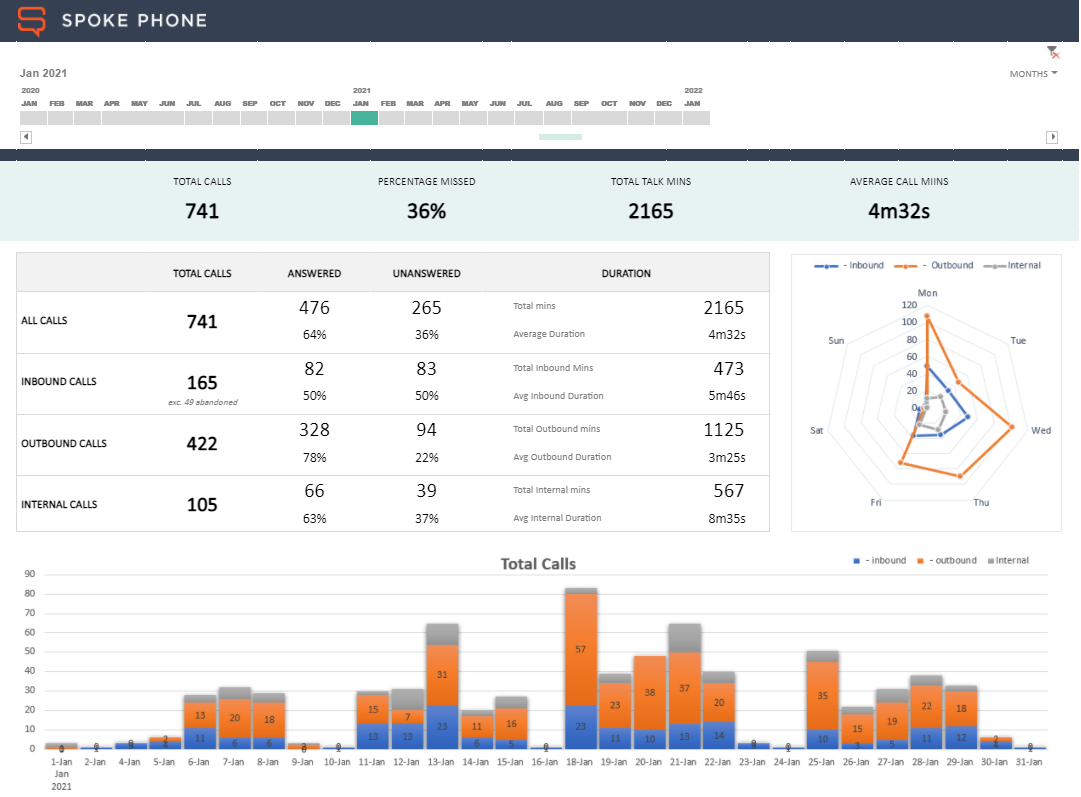Click the gray internal bar segment on 21-Jan

[x=685, y=638]
